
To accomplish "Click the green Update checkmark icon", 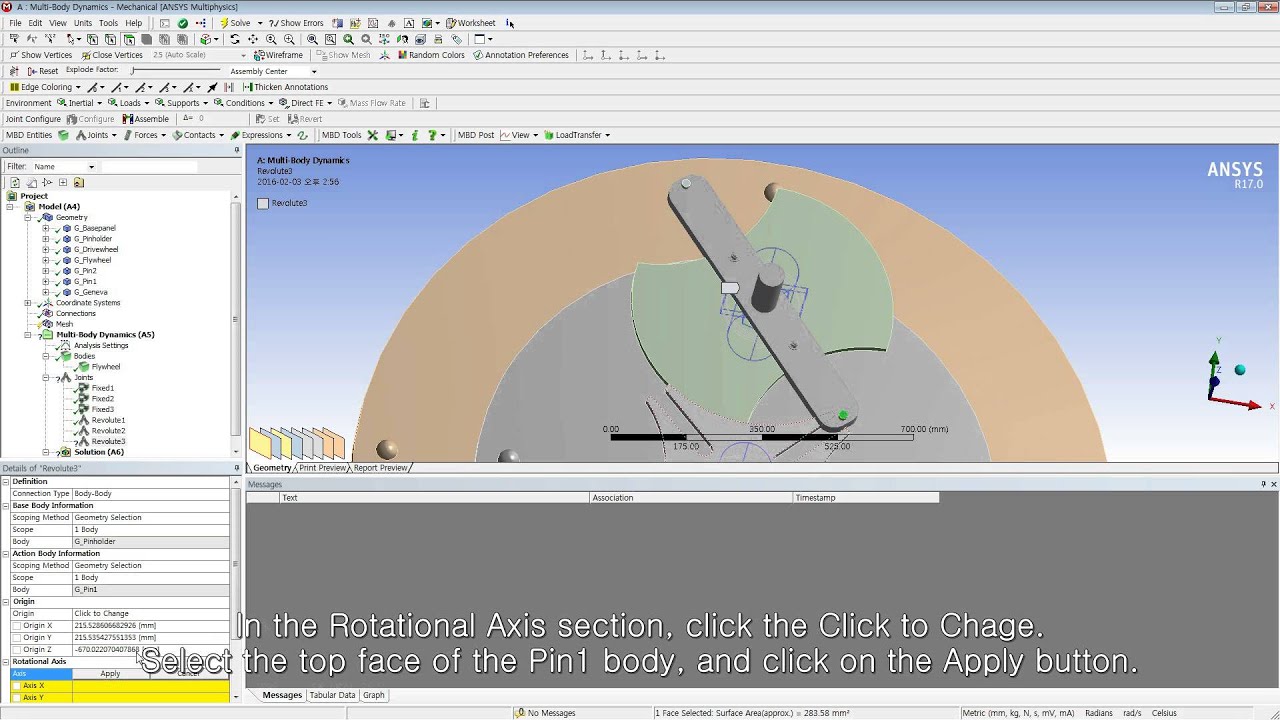I will (x=182, y=23).
